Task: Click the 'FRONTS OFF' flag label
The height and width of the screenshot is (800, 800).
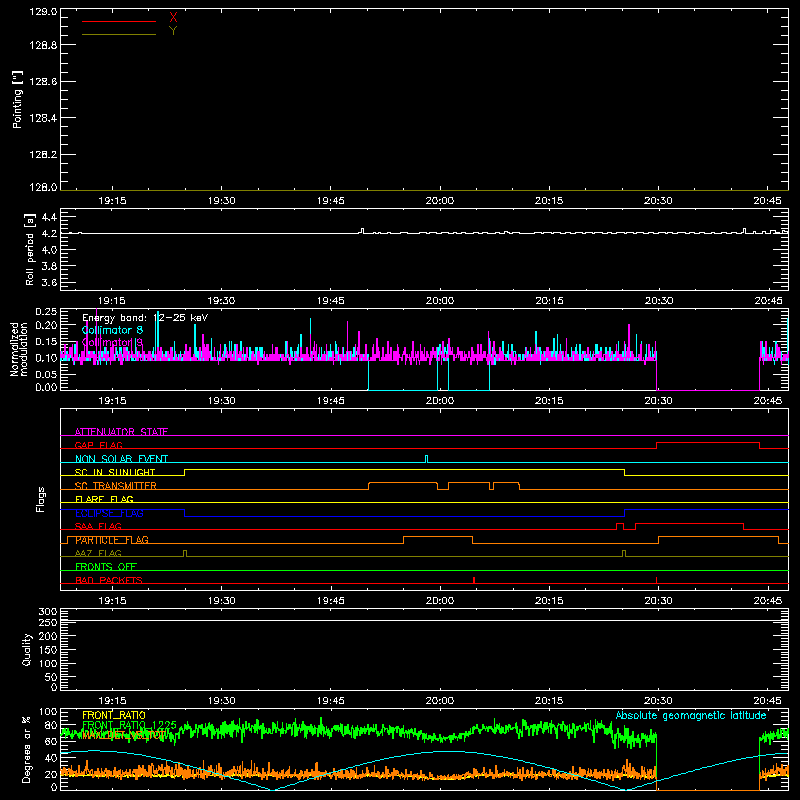Action: [x=106, y=567]
